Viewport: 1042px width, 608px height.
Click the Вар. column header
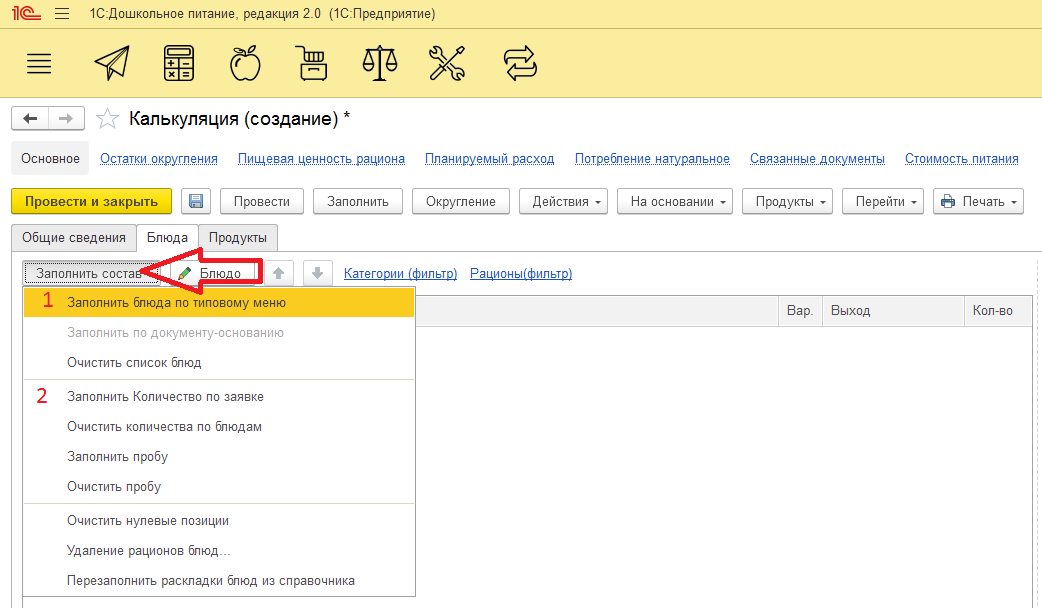(799, 311)
